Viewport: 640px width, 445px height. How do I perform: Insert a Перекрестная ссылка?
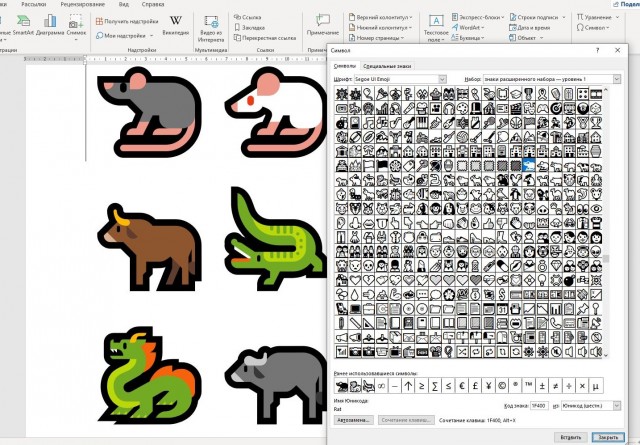[264, 38]
